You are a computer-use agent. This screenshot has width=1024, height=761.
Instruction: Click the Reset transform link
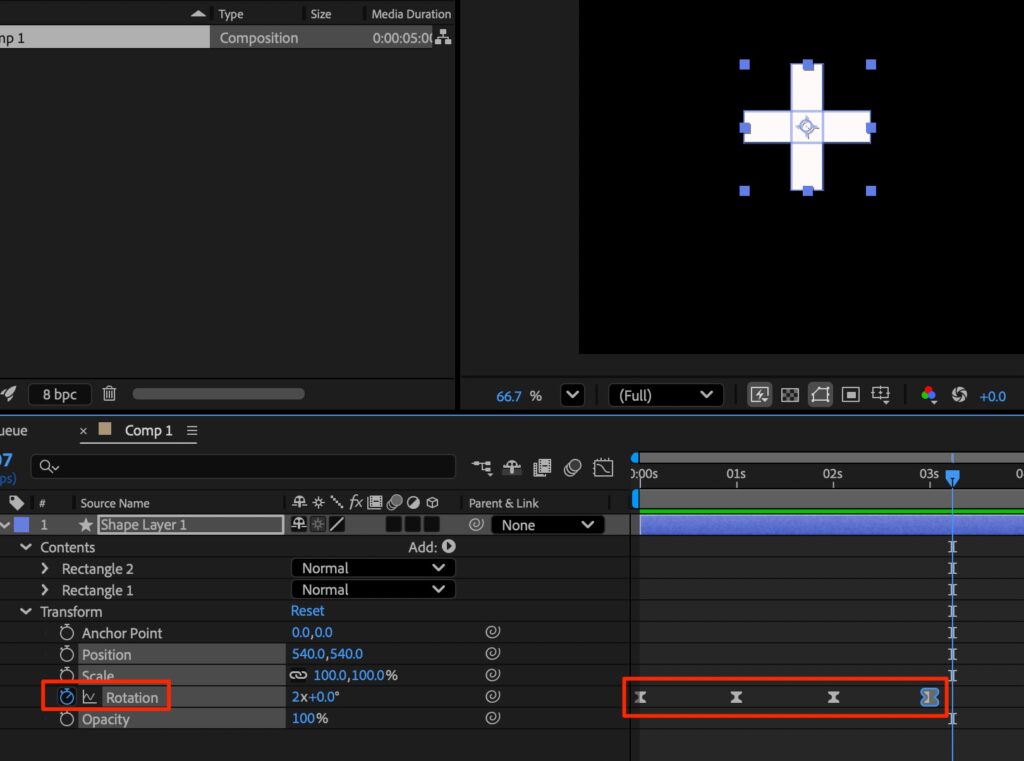308,611
